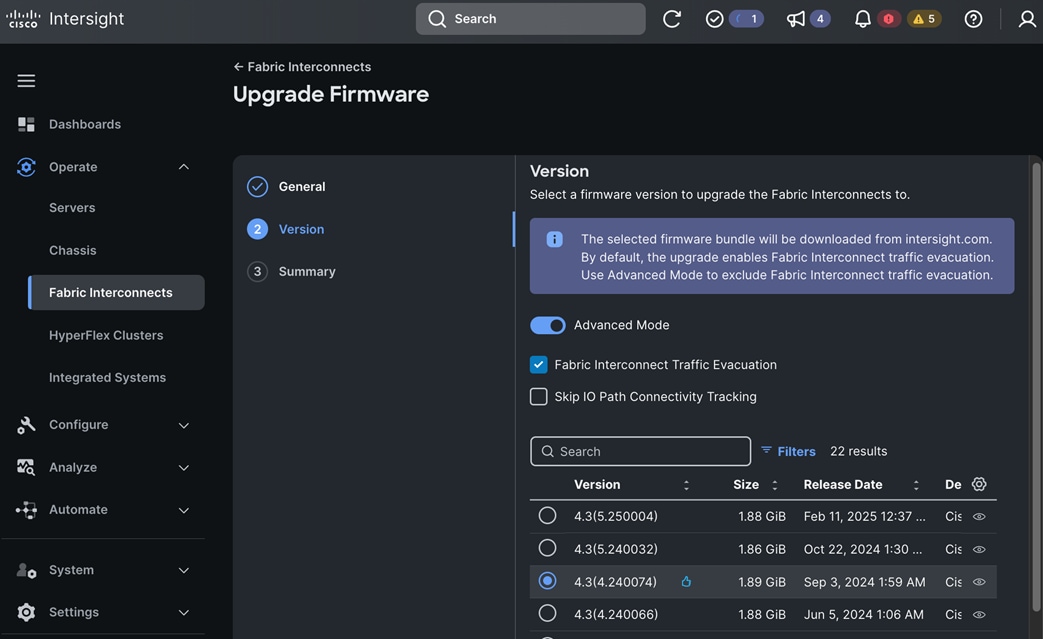1043x639 pixels.
Task: Toggle the hamburger navigation menu
Action: (x=26, y=80)
